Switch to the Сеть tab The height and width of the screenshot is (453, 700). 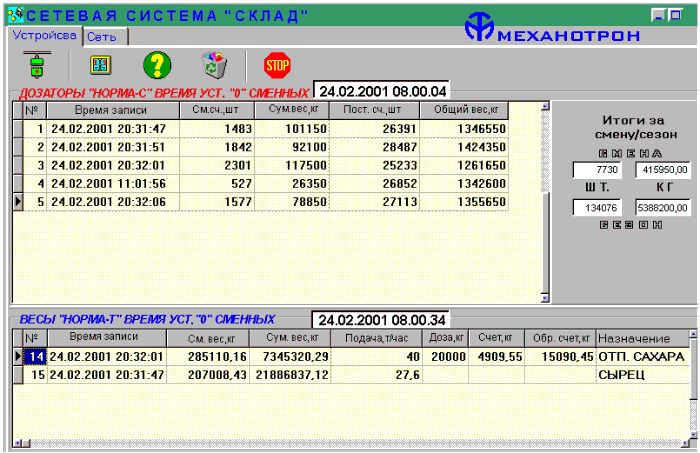pyautogui.click(x=105, y=37)
